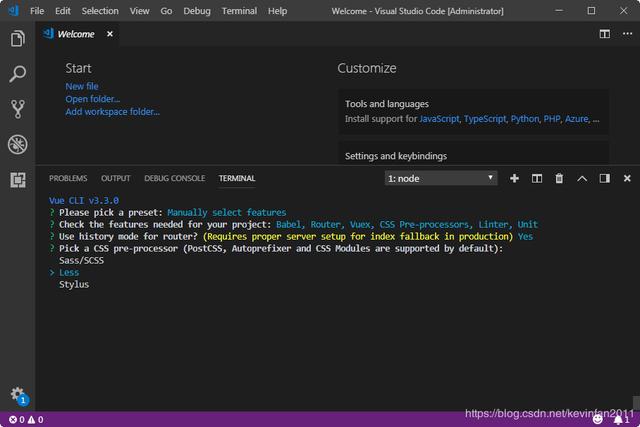Viewport: 640px width, 427px height.
Task: Open the Source Control view
Action: tap(18, 109)
